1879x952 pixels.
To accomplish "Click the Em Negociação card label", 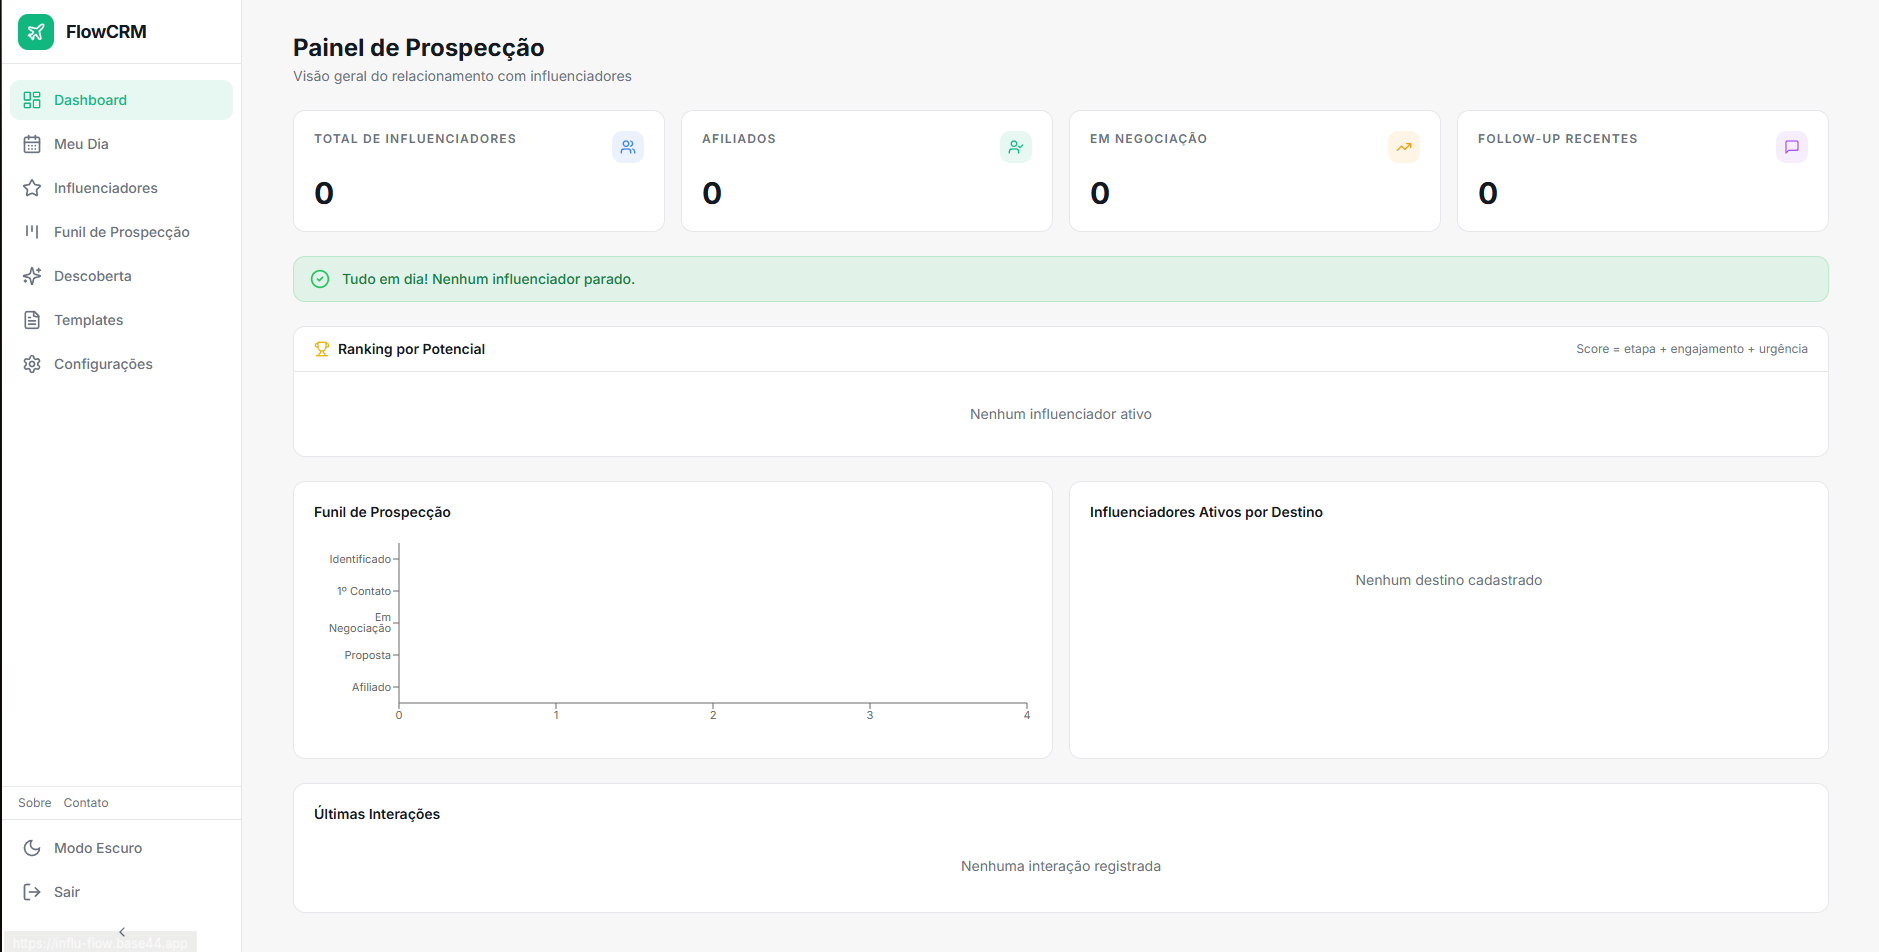I will click(1148, 139).
